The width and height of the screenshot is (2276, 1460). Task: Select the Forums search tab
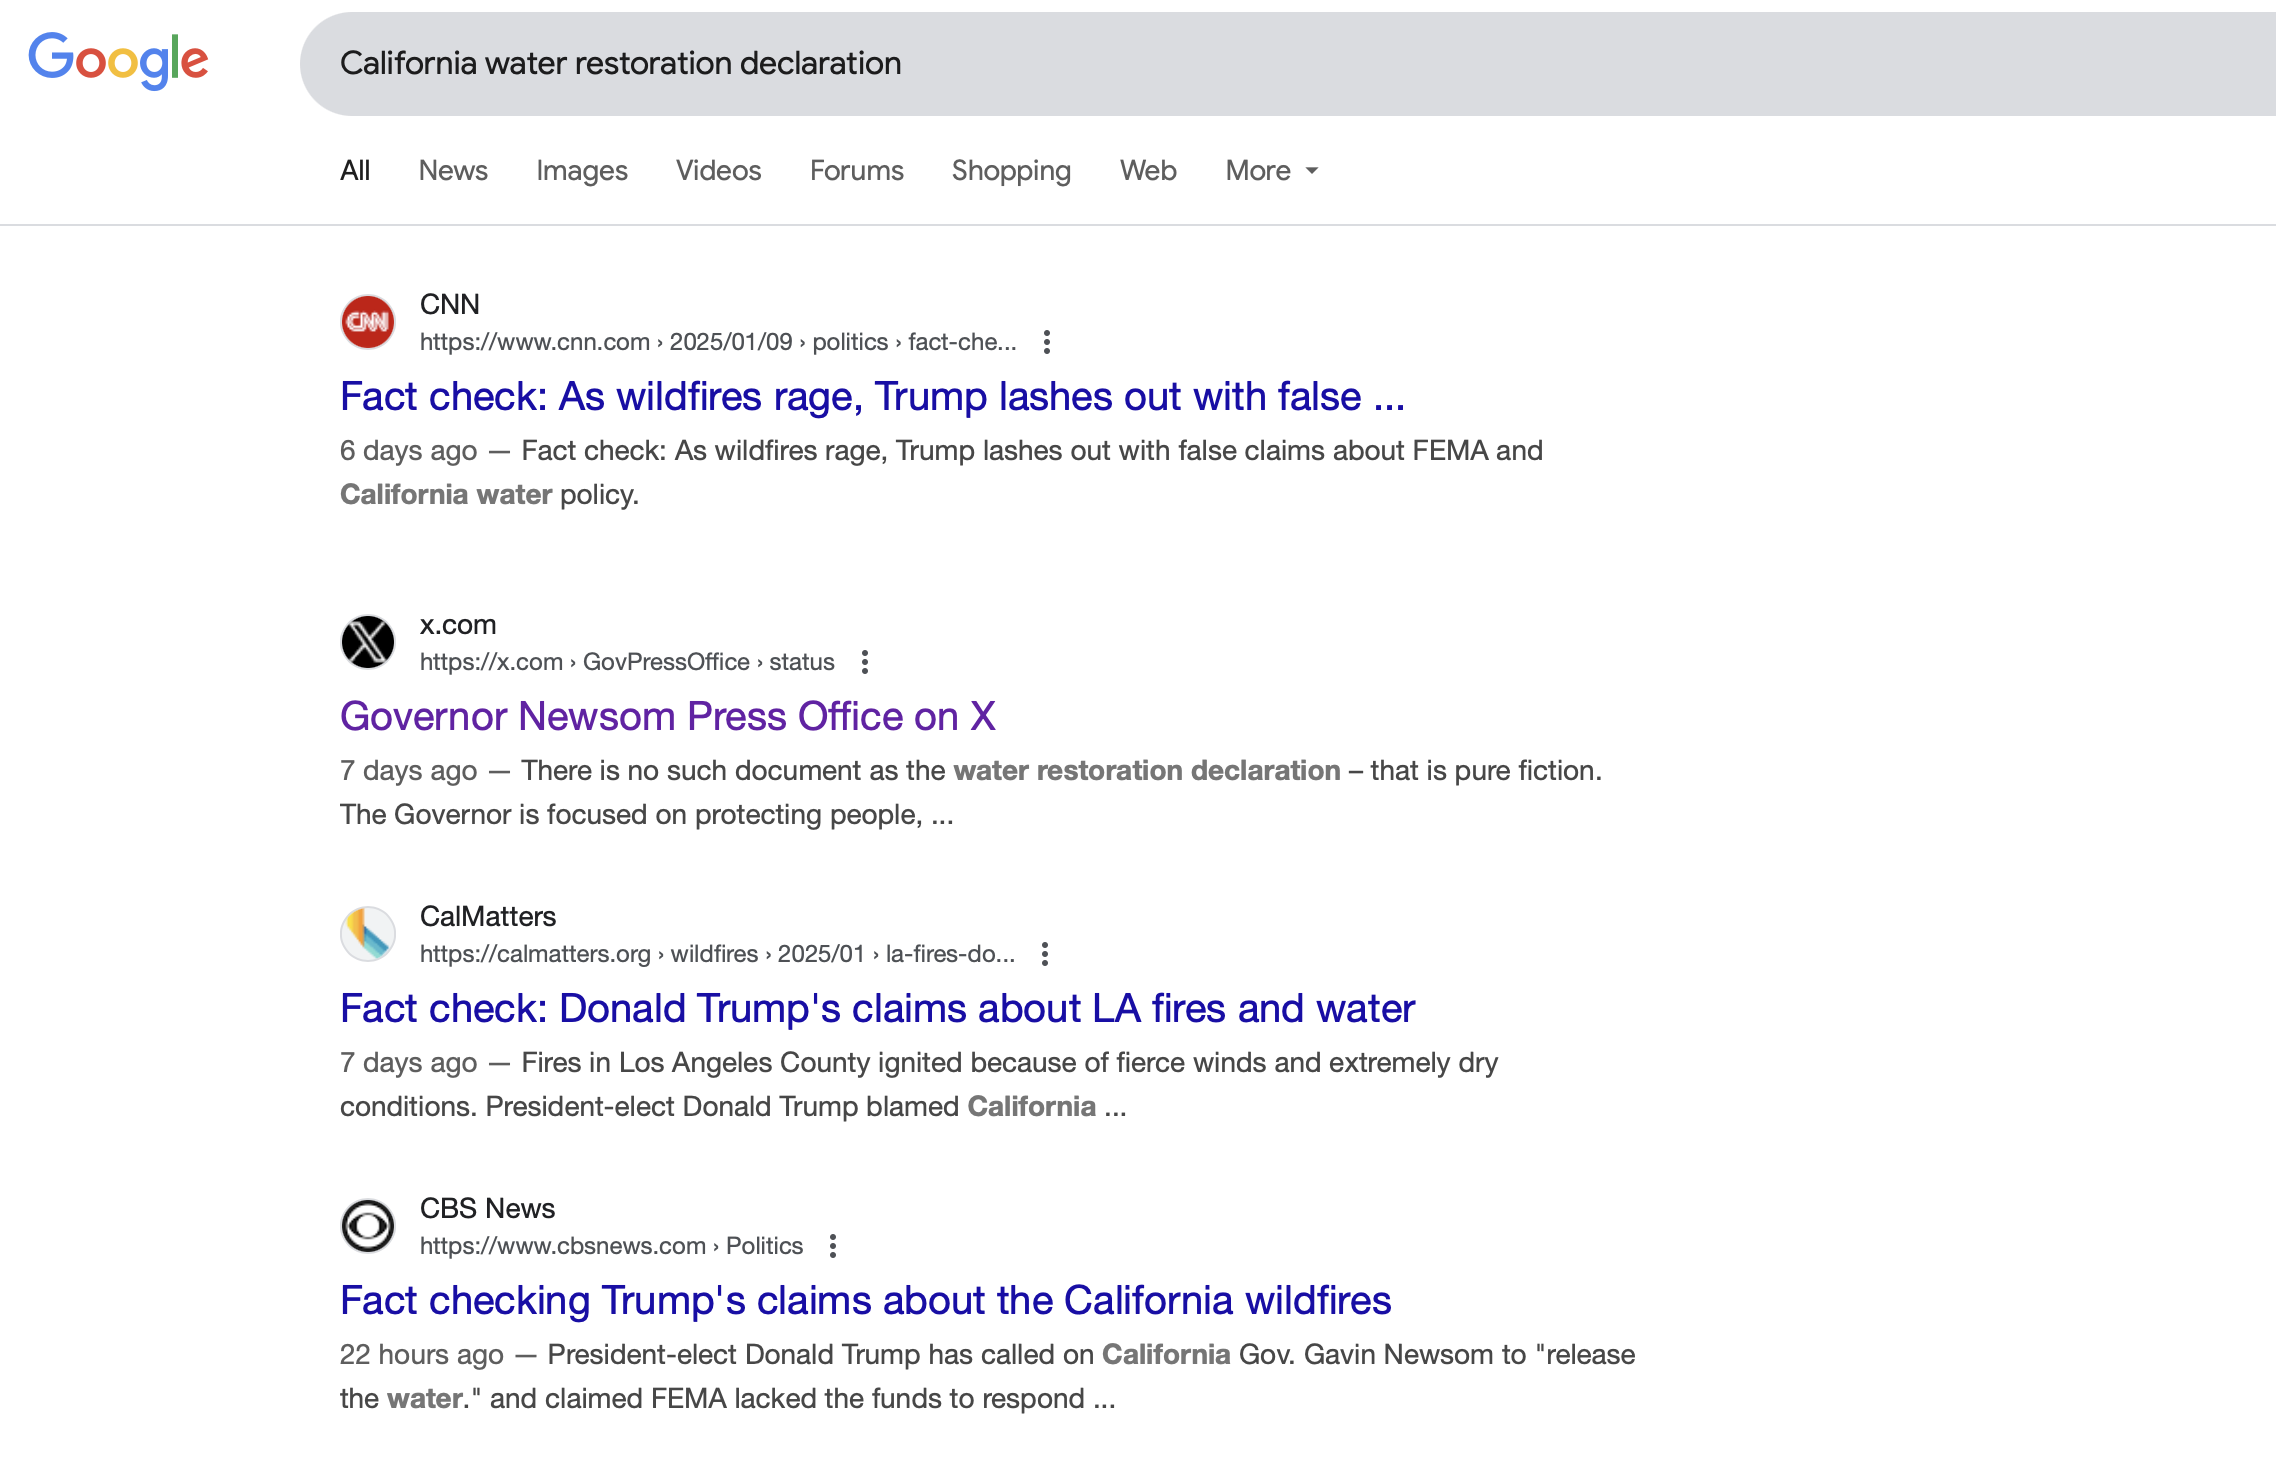coord(856,171)
